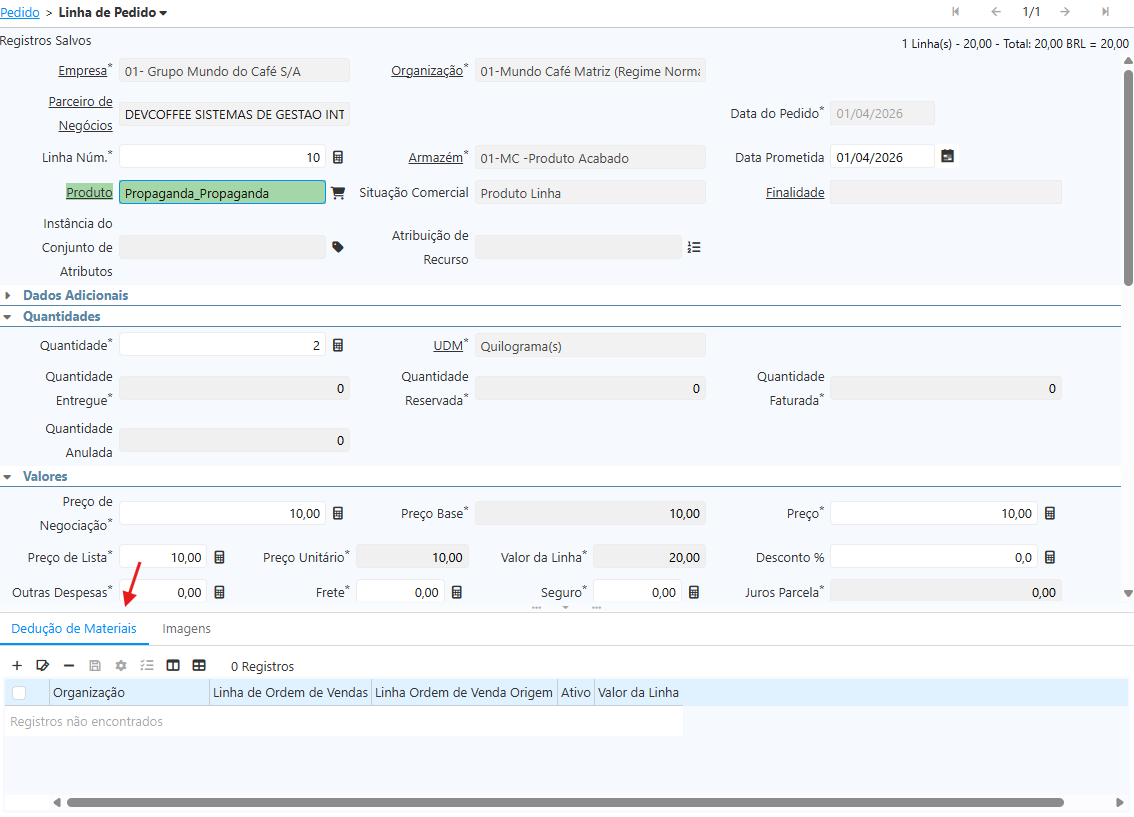Tick the select-all checkbox in grid header
This screenshot has width=1134, height=817.
click(x=19, y=692)
